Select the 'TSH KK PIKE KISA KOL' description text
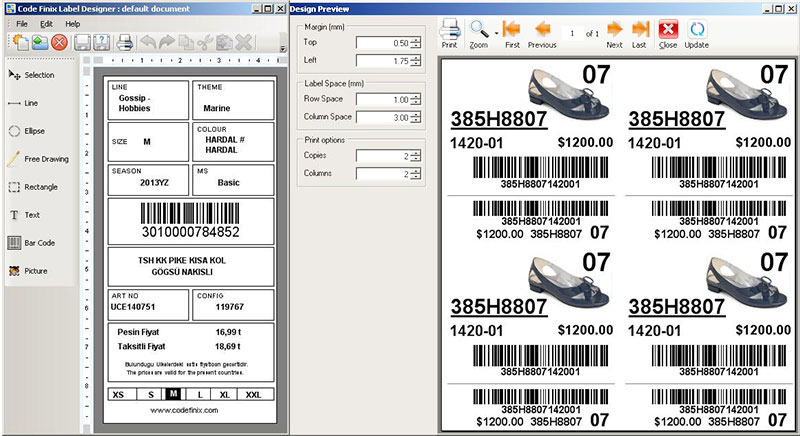This screenshot has width=800, height=436. (182, 261)
